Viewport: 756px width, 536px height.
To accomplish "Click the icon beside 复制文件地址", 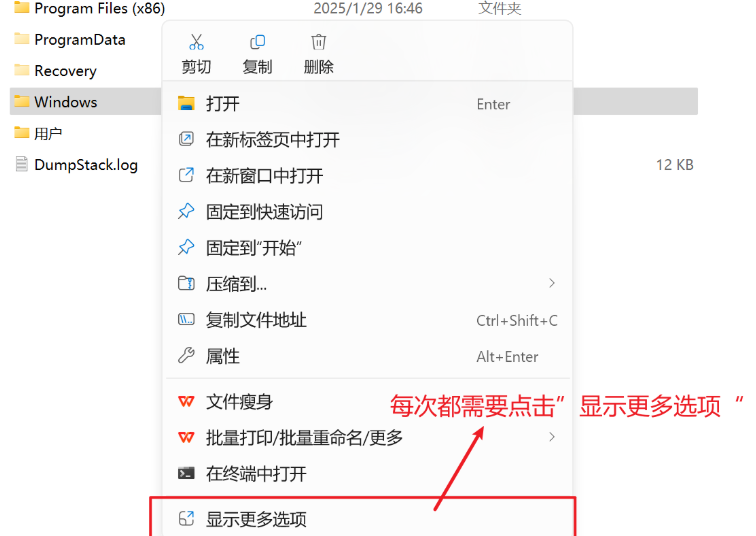I will pos(186,320).
